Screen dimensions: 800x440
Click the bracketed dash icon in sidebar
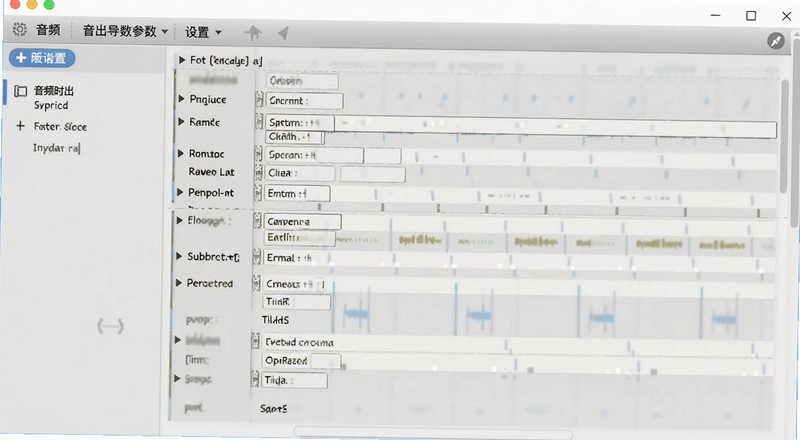pos(110,326)
